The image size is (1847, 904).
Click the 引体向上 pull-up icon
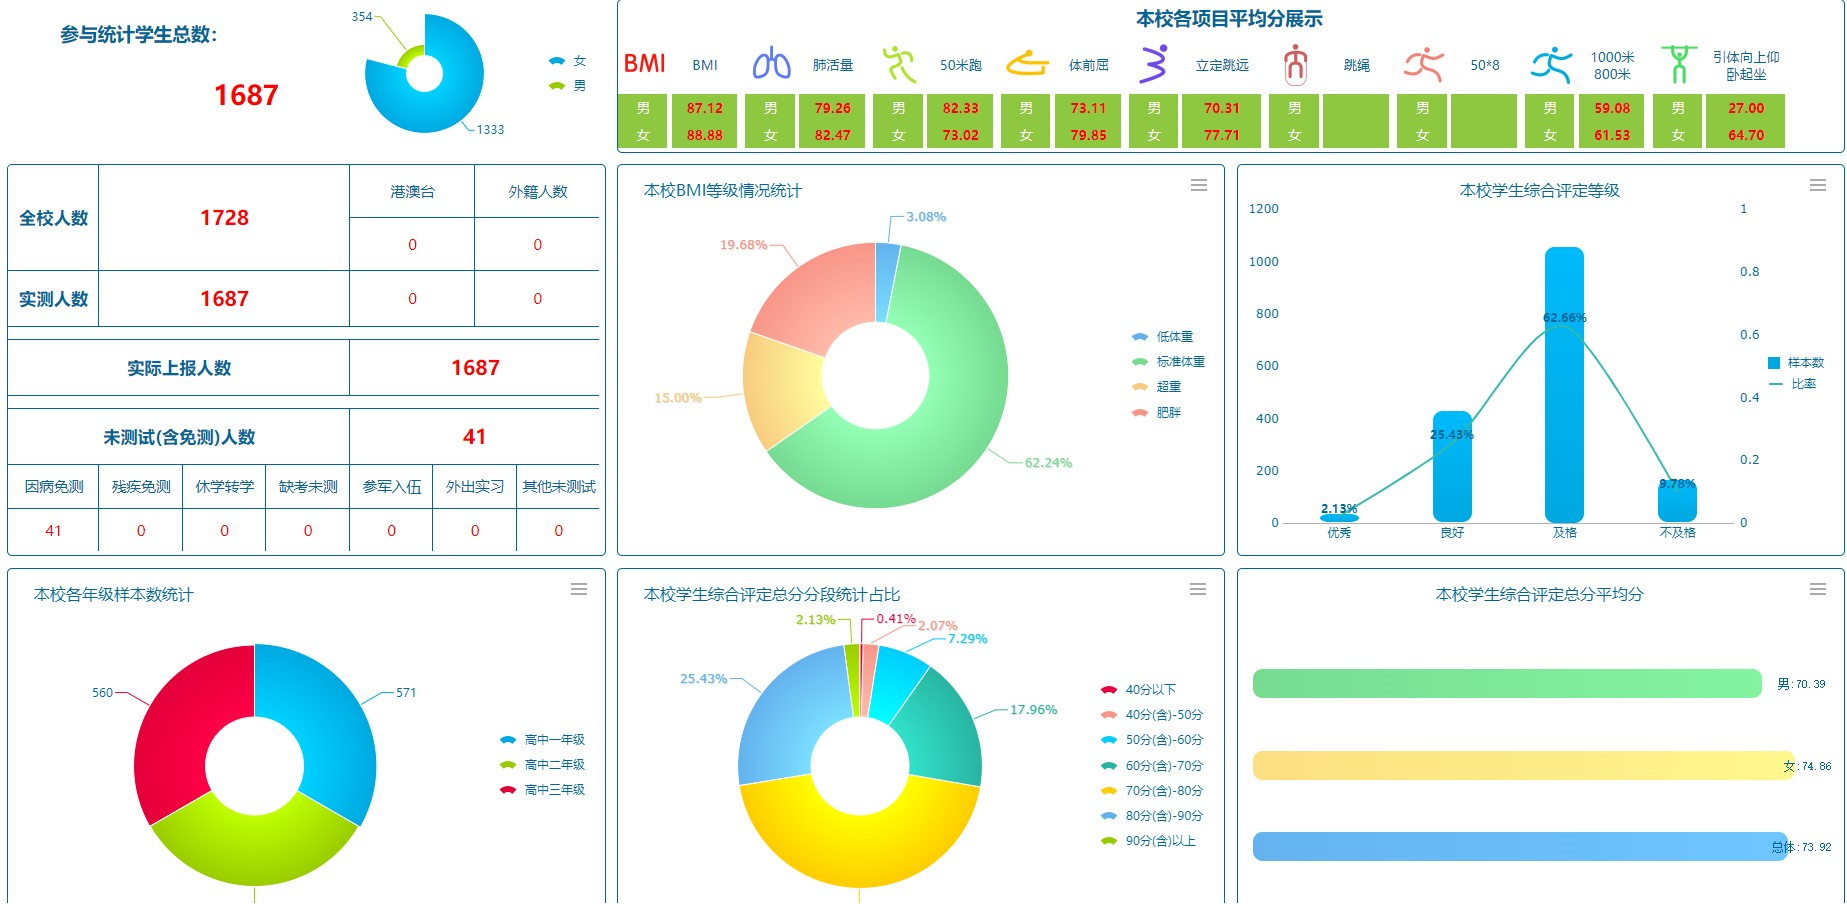click(1679, 64)
